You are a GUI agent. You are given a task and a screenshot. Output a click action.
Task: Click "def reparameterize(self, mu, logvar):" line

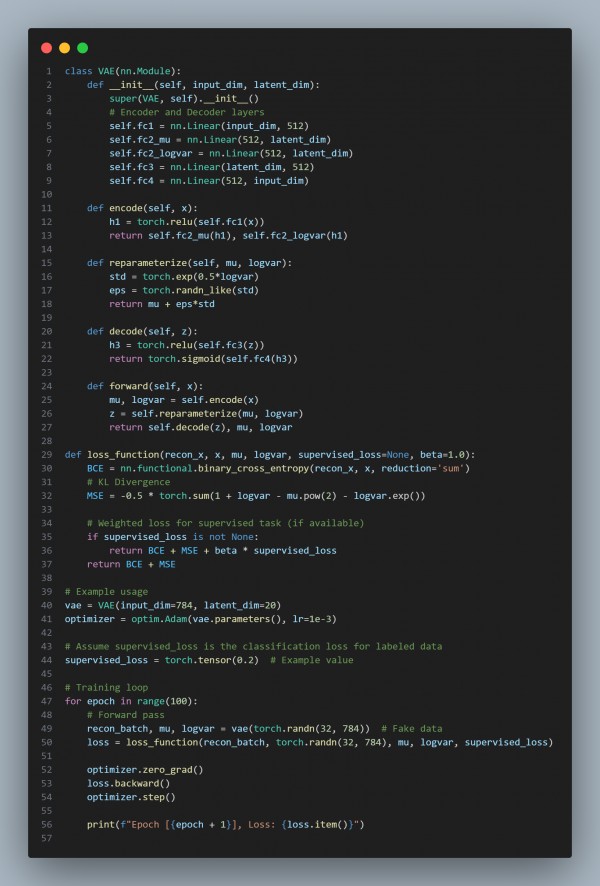point(189,263)
